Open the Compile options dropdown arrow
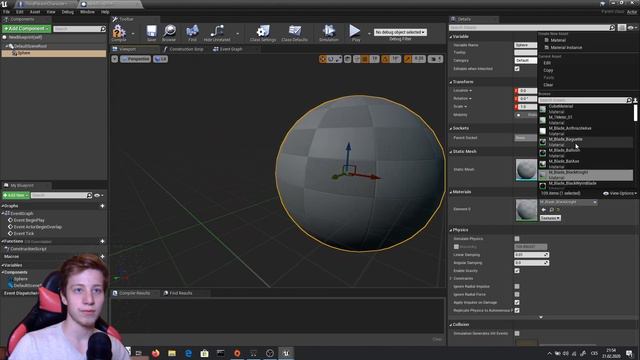Image resolution: width=640 pixels, height=360 pixels. point(133,33)
